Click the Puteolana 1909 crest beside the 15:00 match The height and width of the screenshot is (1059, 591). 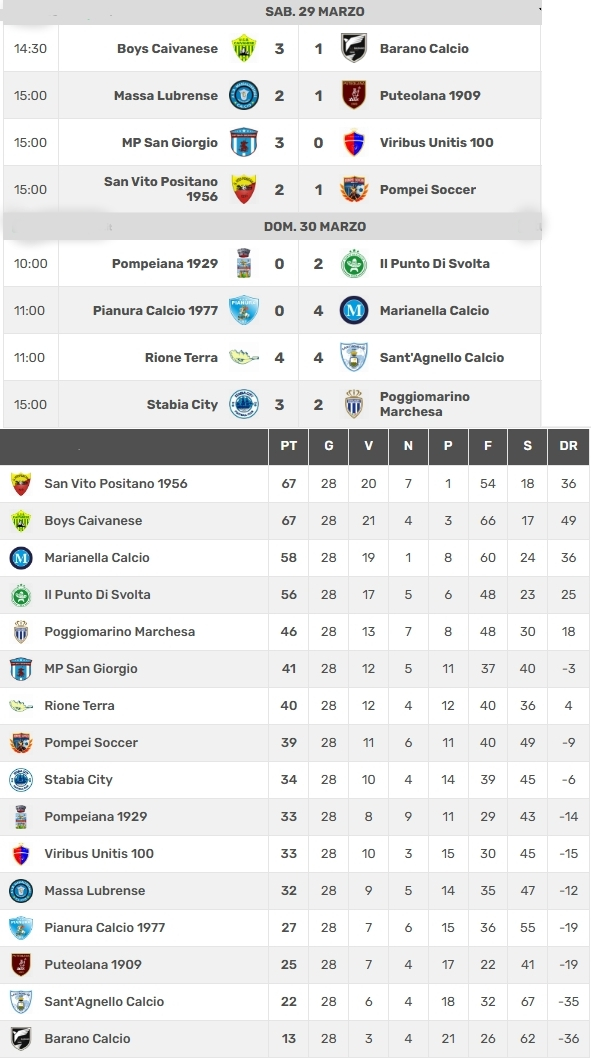point(353,95)
